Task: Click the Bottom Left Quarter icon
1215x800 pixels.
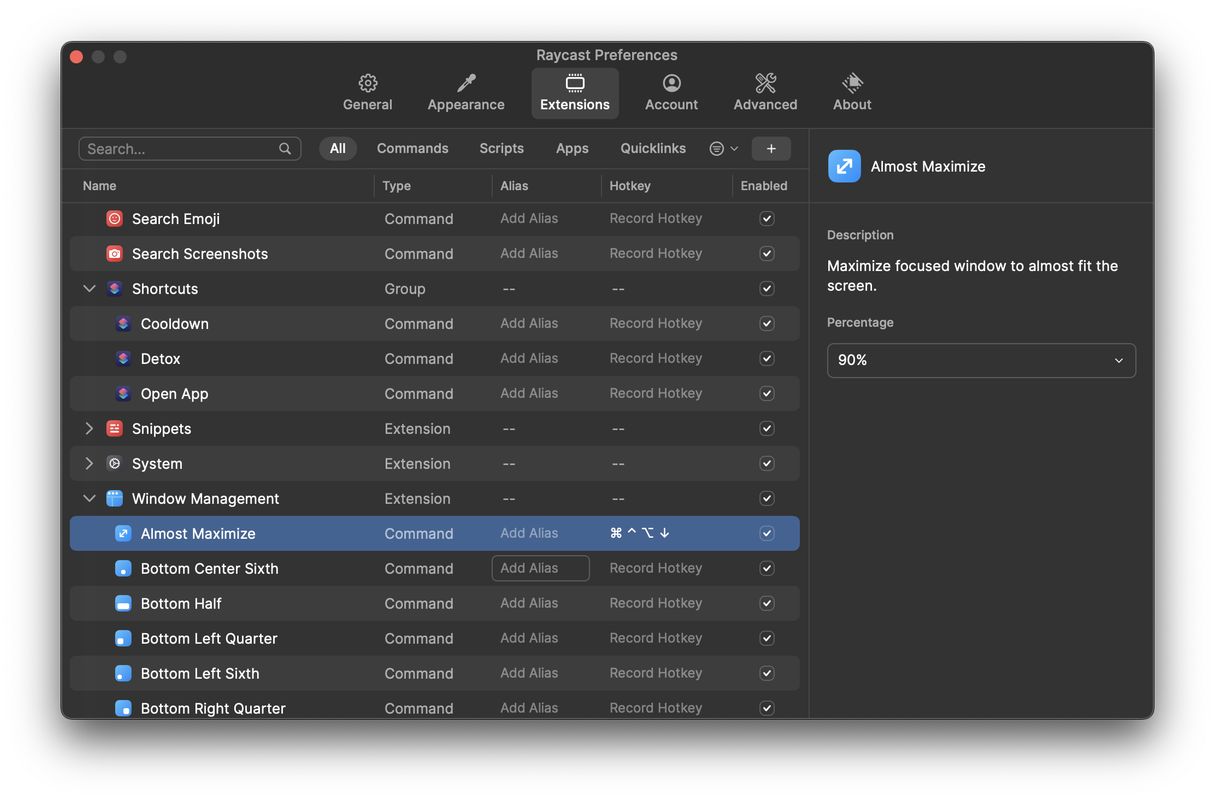Action: pos(123,638)
